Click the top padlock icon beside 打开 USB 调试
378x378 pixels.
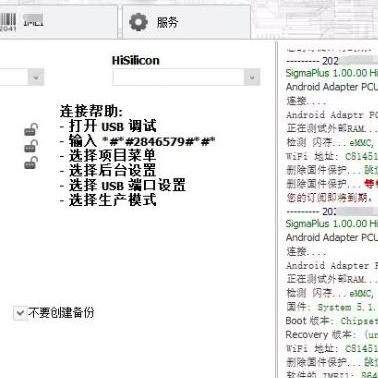pyautogui.click(x=31, y=130)
